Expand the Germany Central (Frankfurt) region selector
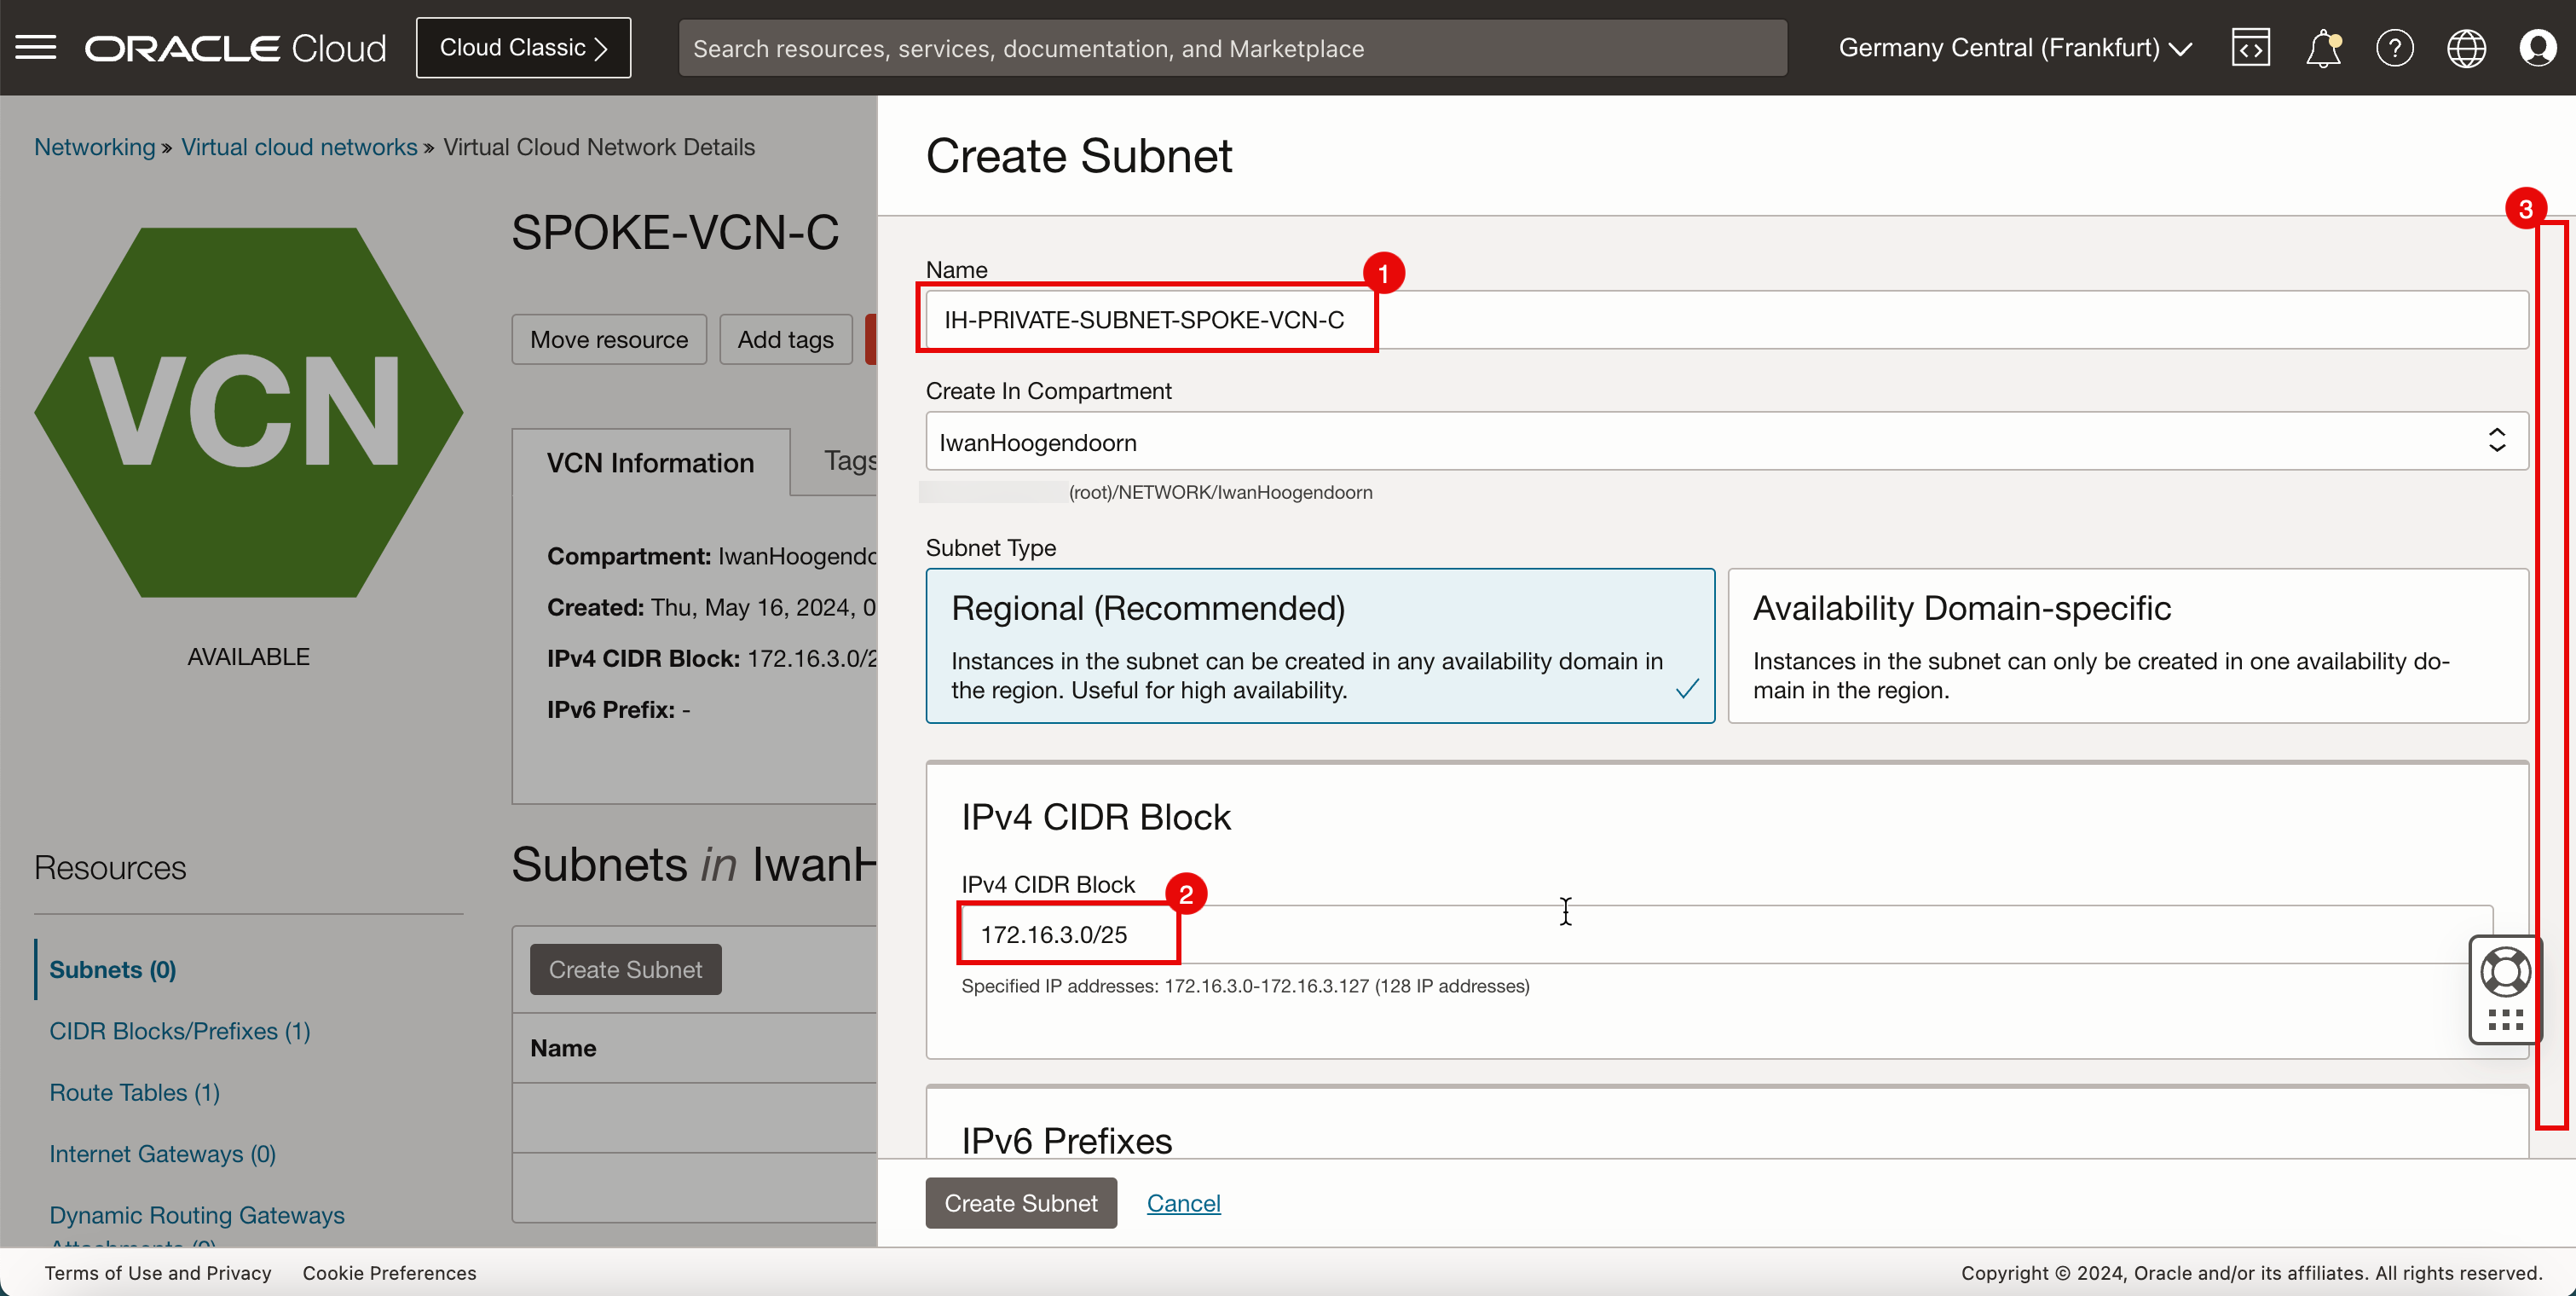Image resolution: width=2576 pixels, height=1296 pixels. (2014, 47)
